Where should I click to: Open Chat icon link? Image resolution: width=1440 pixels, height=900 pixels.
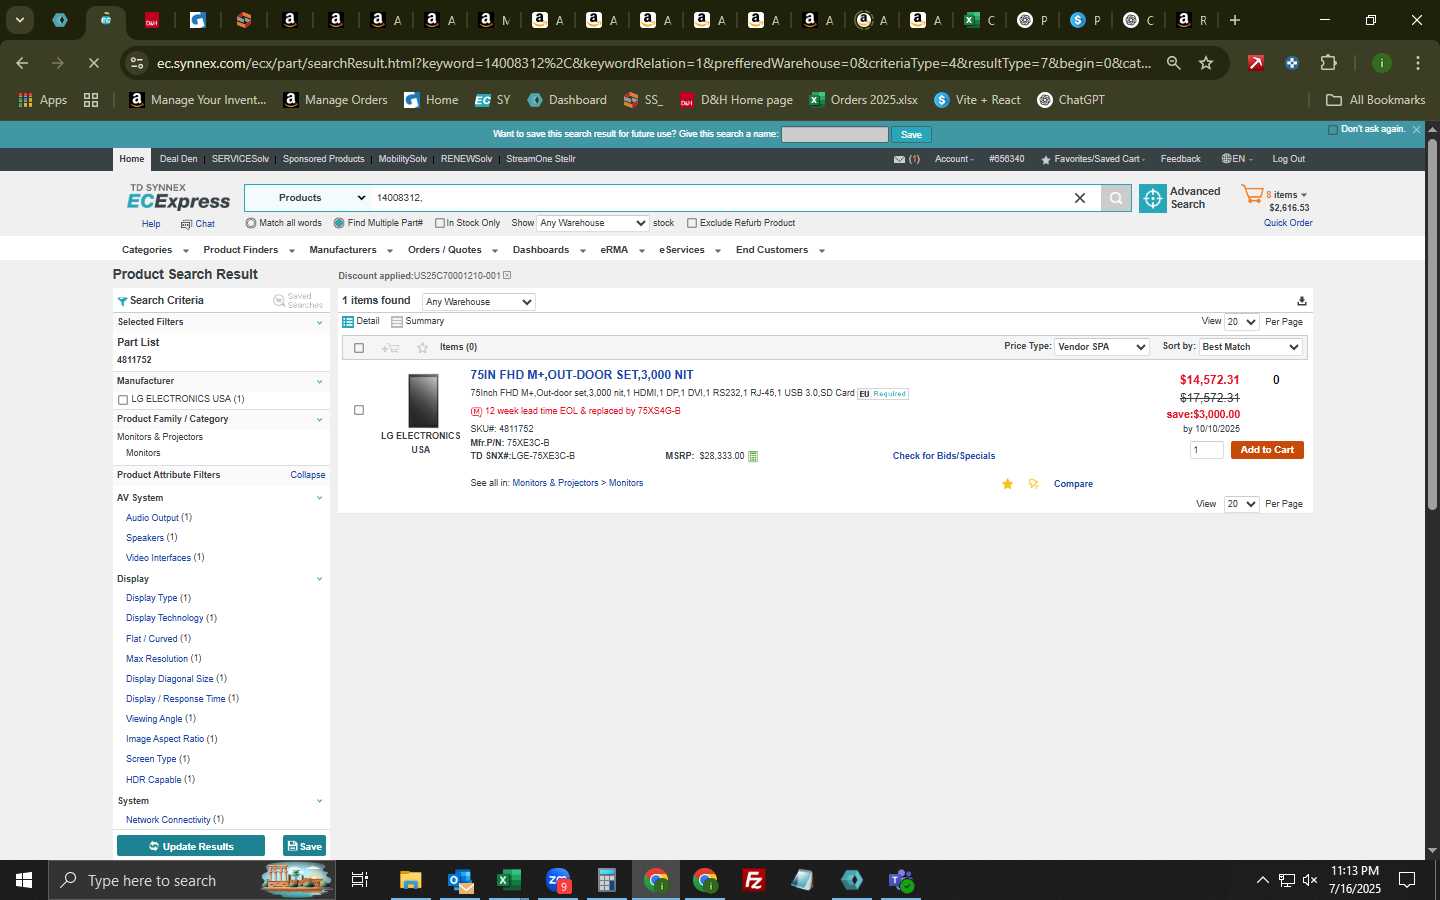pyautogui.click(x=186, y=224)
